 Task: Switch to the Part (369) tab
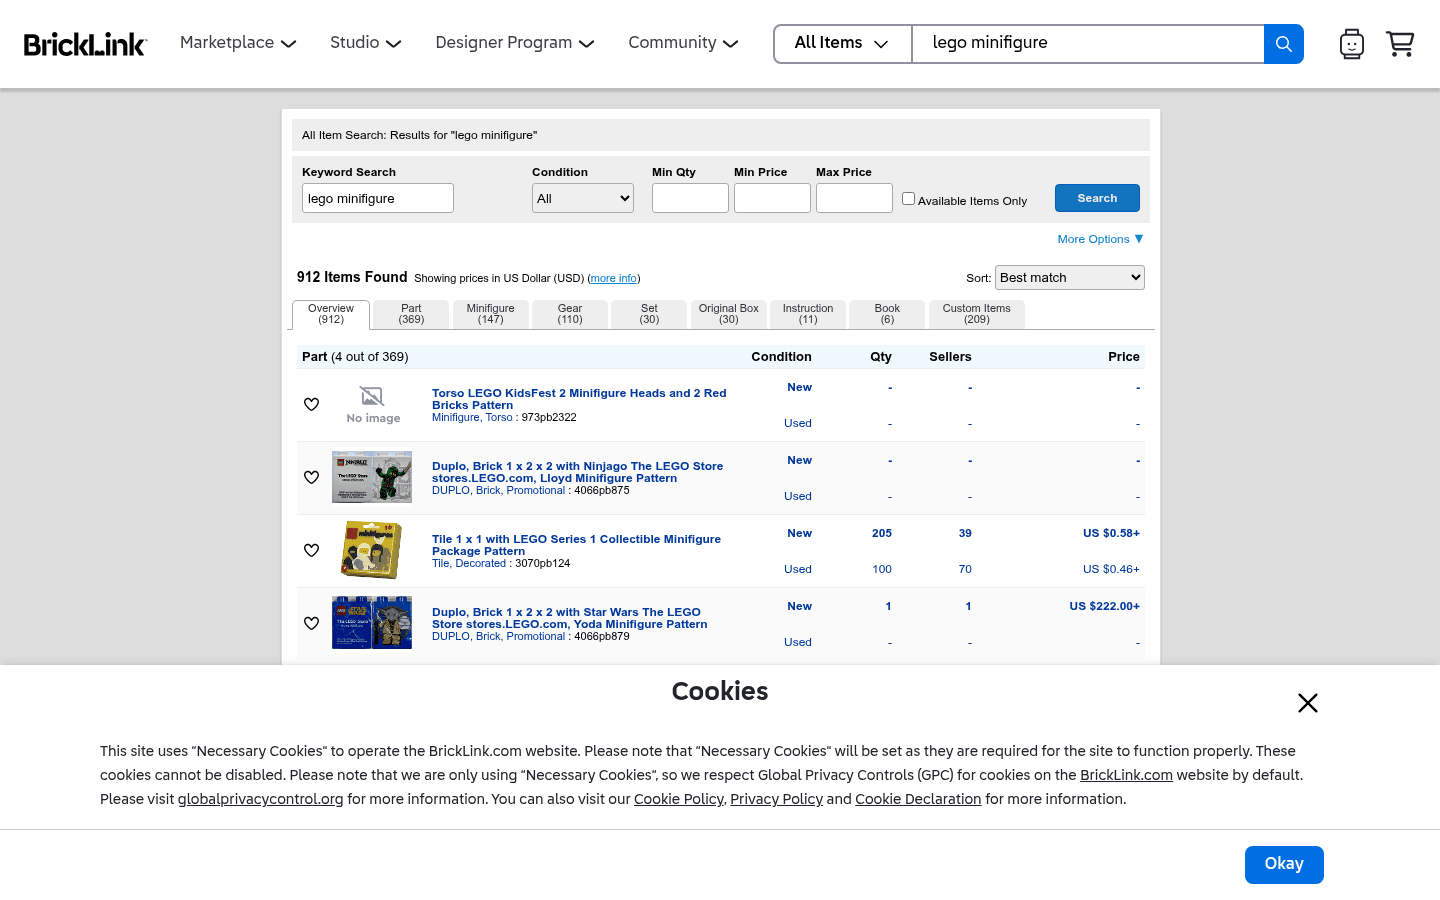click(x=411, y=315)
